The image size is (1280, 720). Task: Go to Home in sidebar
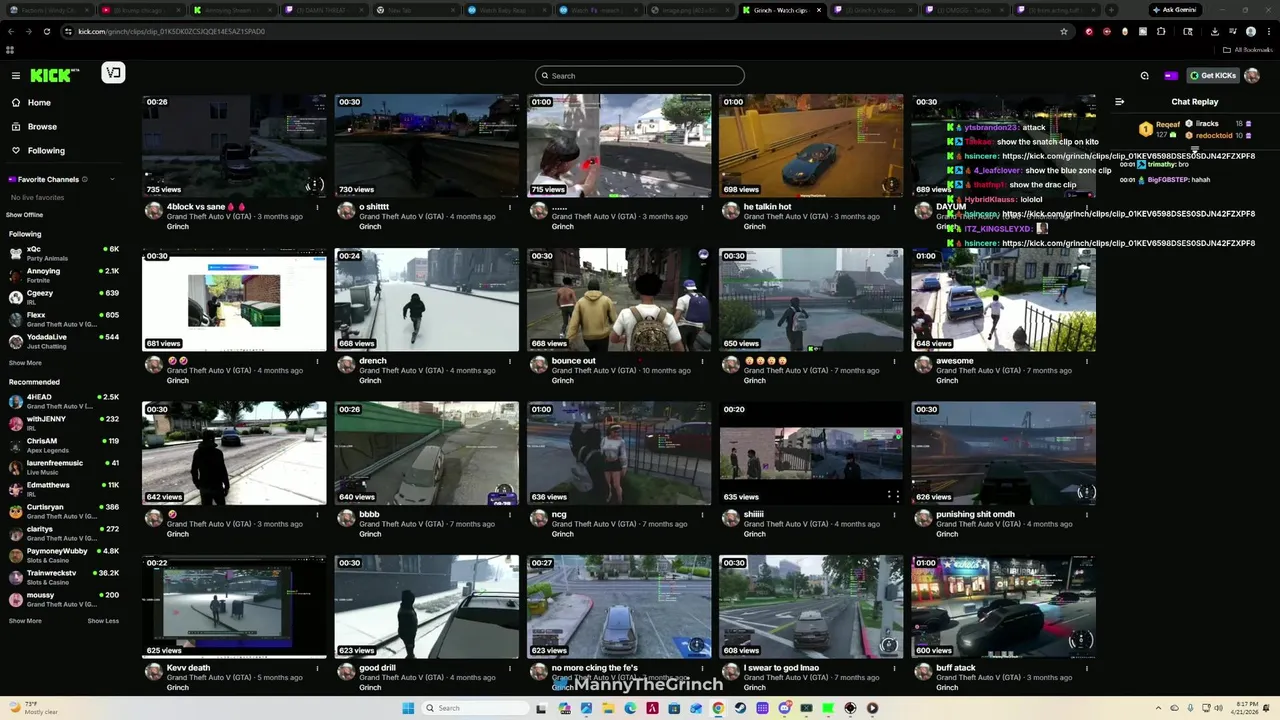(x=39, y=103)
